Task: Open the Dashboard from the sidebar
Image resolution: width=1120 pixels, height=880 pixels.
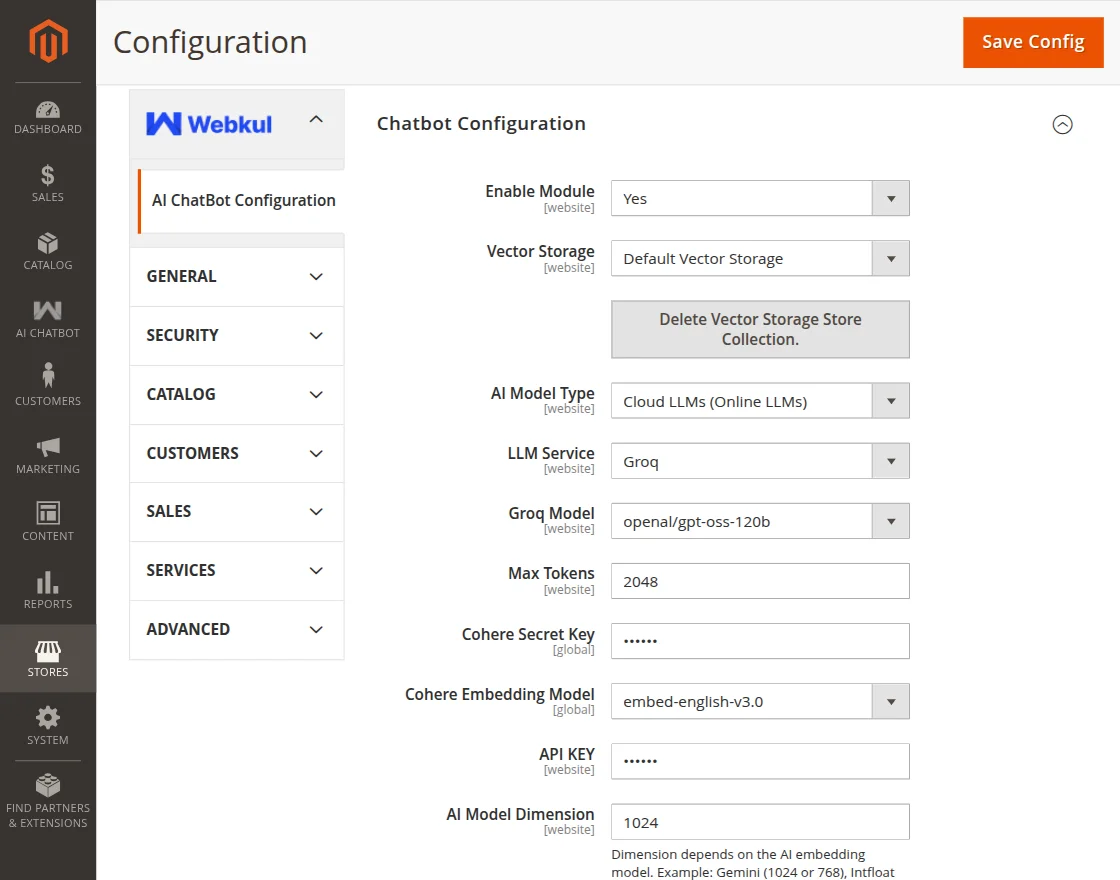Action: [x=47, y=113]
